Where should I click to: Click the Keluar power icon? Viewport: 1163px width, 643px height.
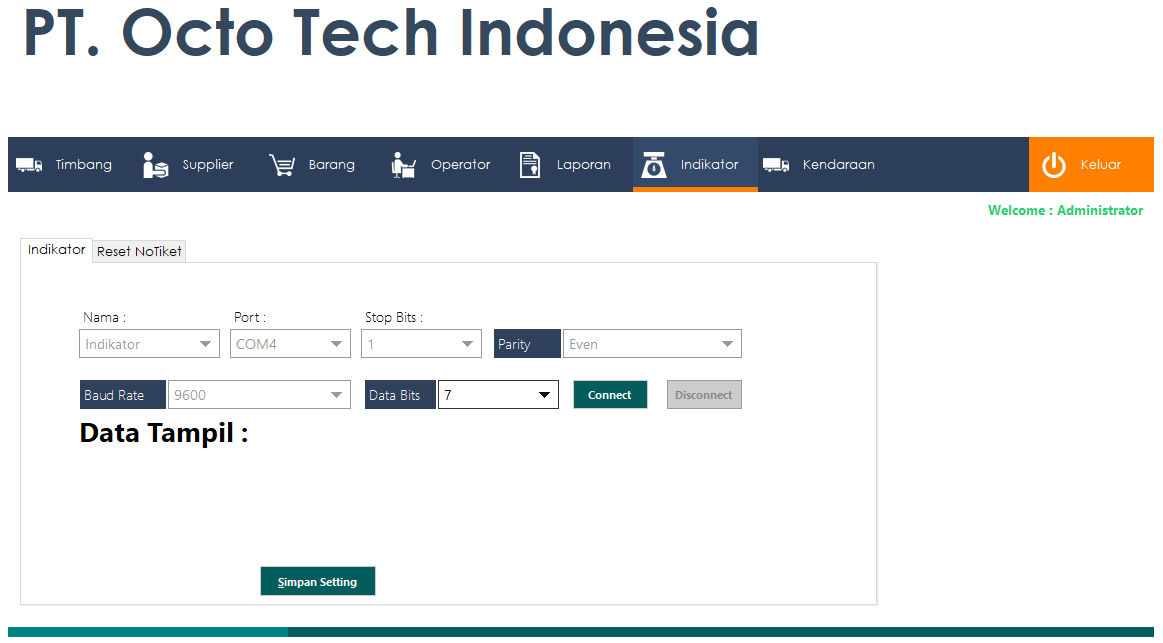[1054, 165]
